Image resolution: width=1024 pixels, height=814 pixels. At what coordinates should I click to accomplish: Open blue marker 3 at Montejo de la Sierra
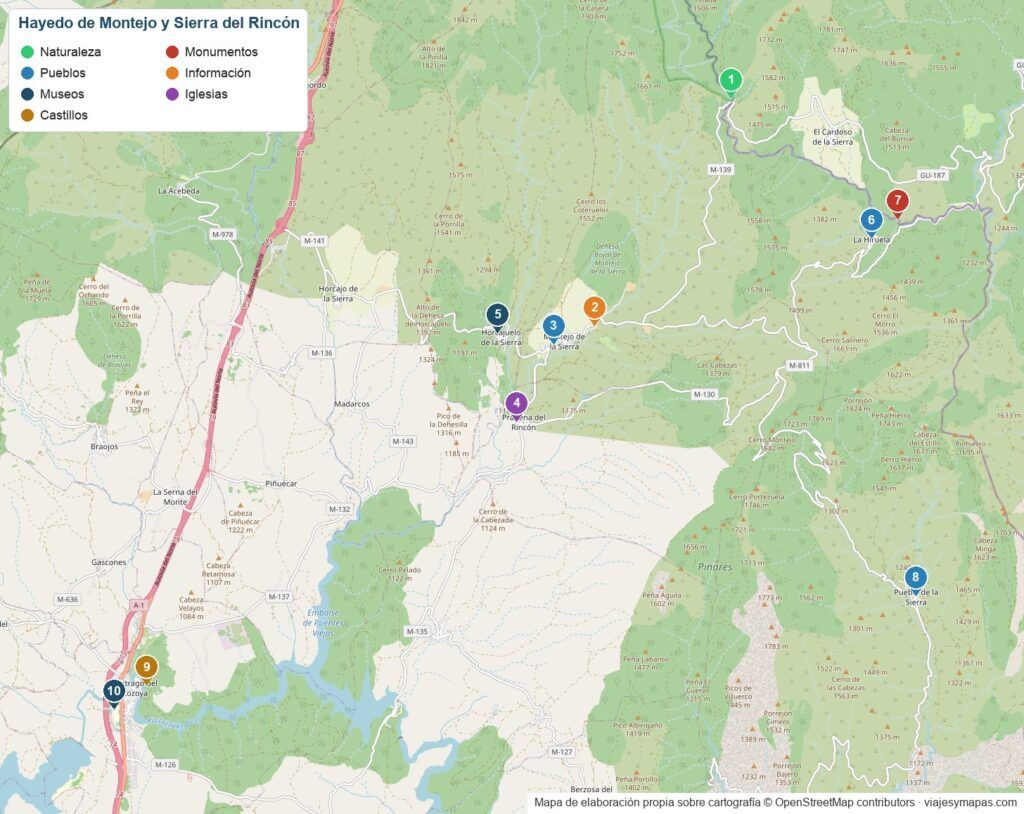(x=554, y=327)
